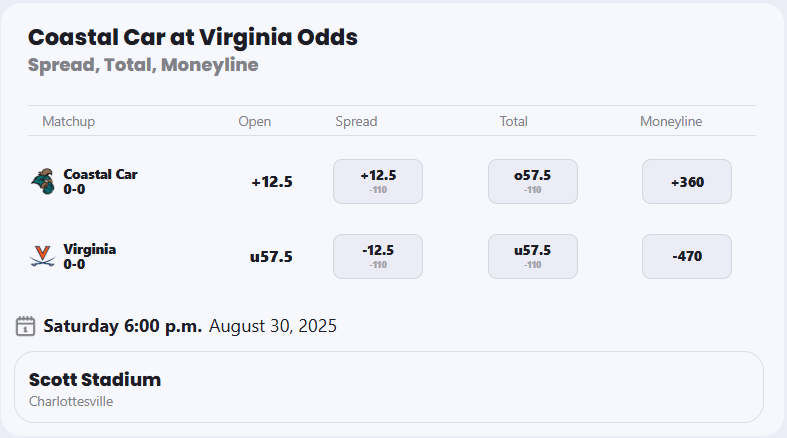Pick the over 57.5 total
The image size is (787, 438).
[x=533, y=181]
